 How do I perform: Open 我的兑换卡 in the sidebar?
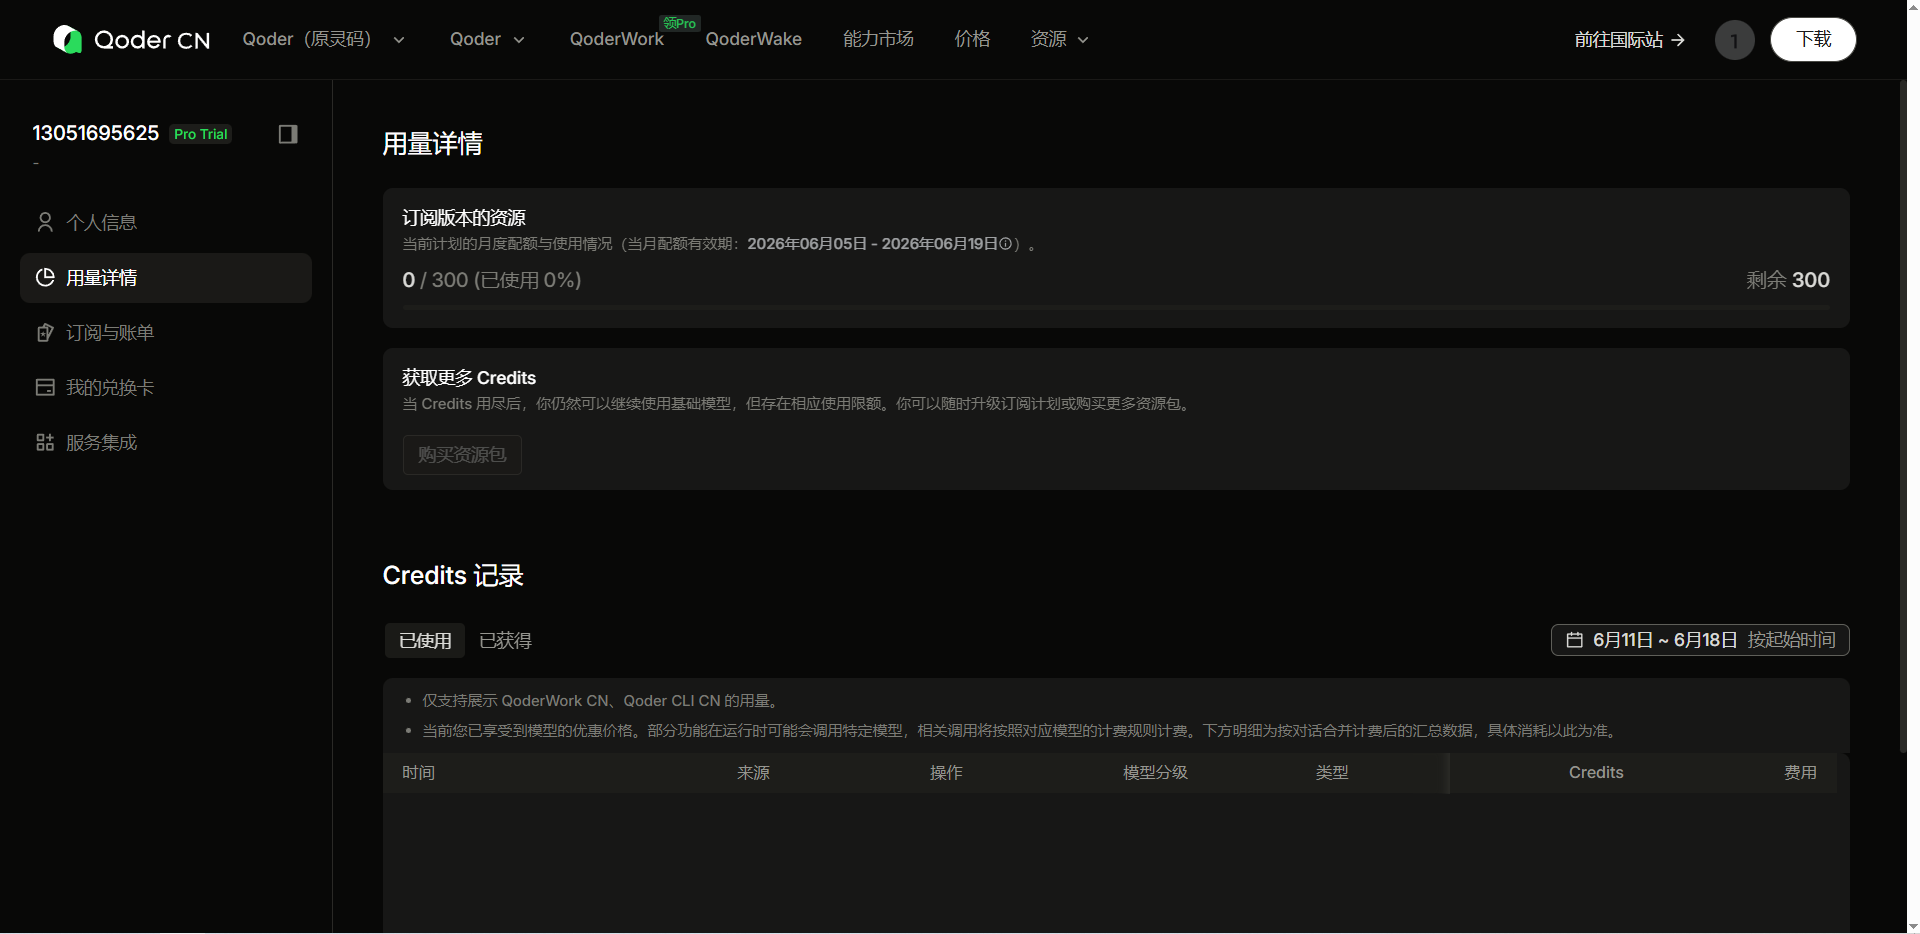pyautogui.click(x=166, y=387)
